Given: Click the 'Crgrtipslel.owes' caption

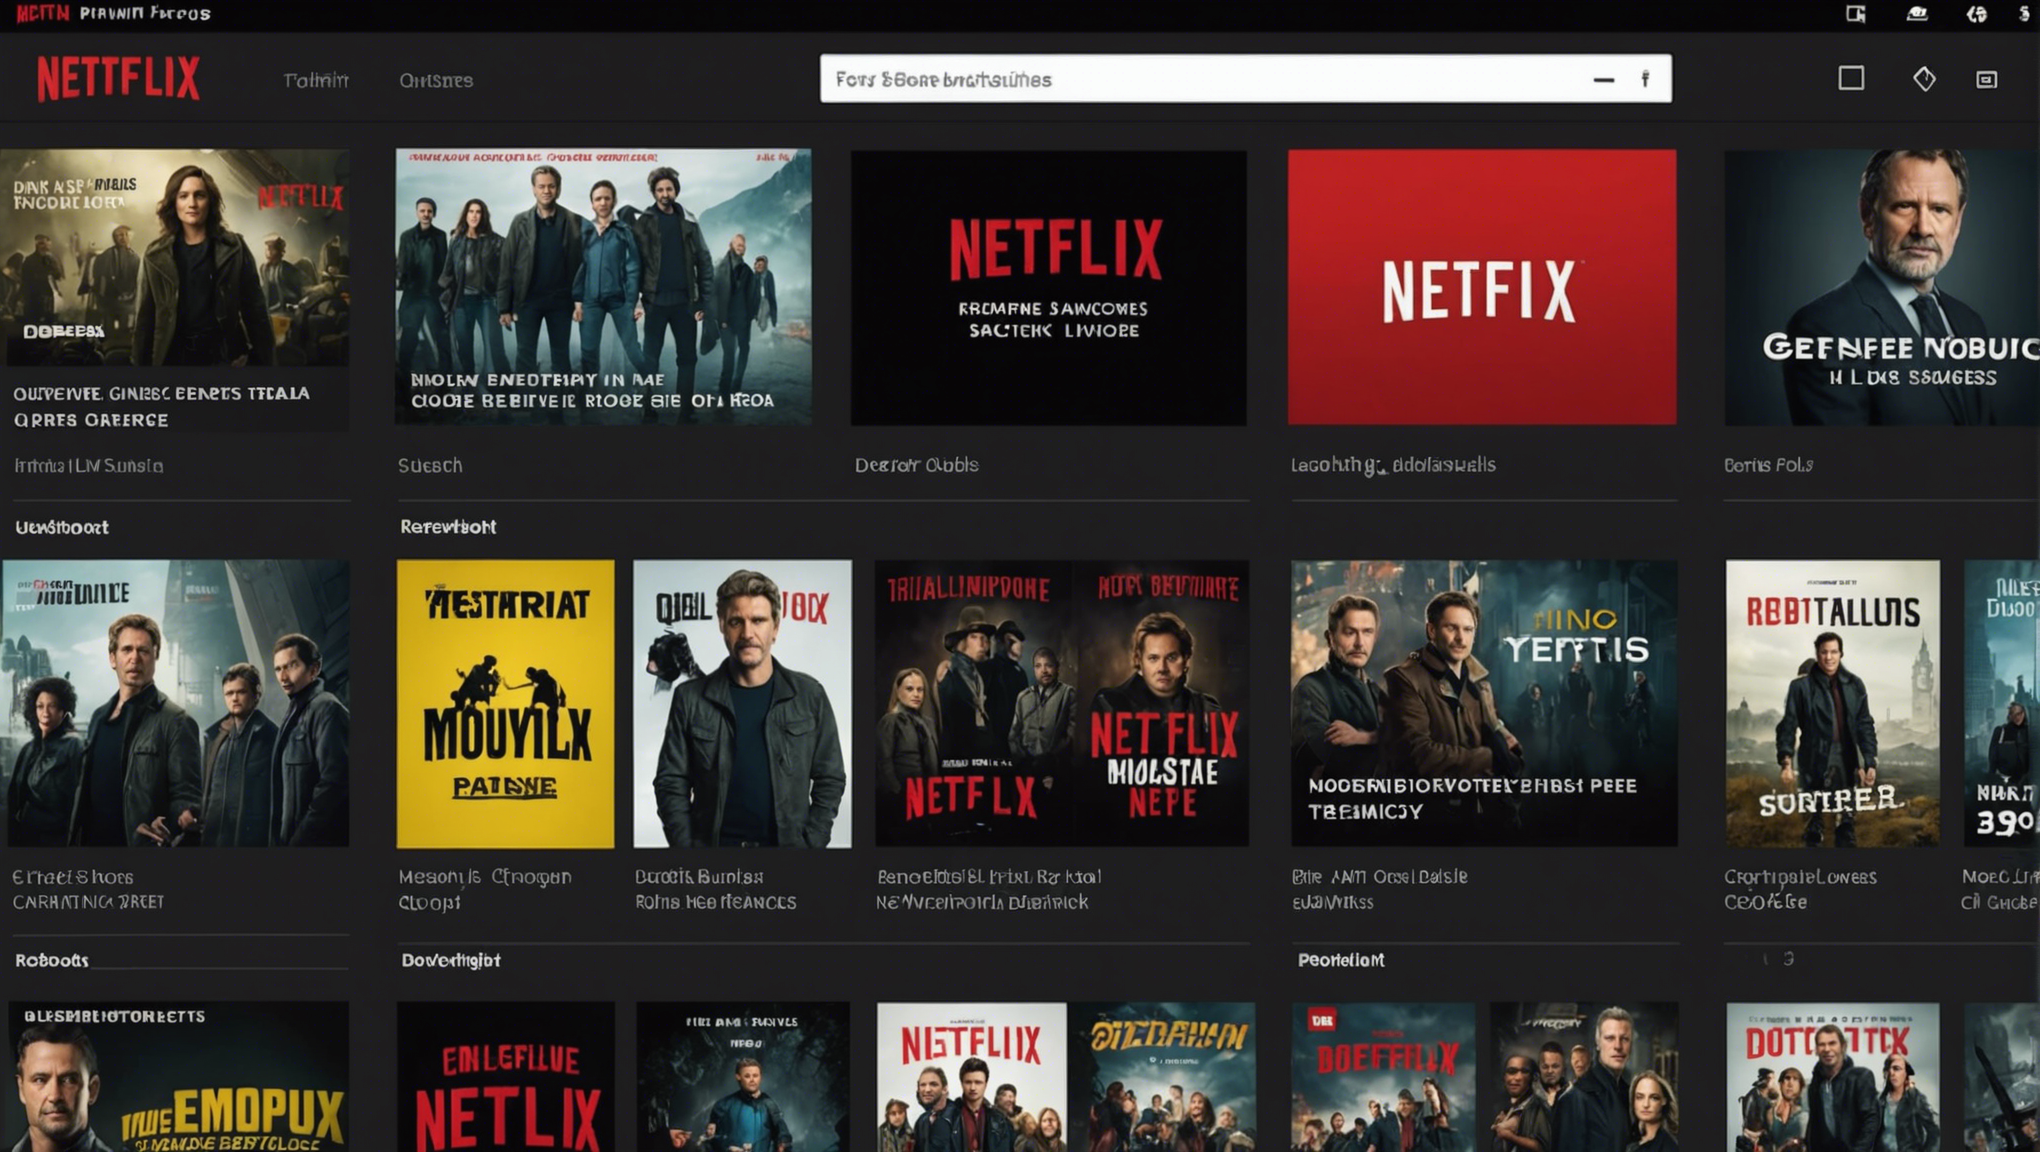Looking at the screenshot, I should pos(1800,877).
